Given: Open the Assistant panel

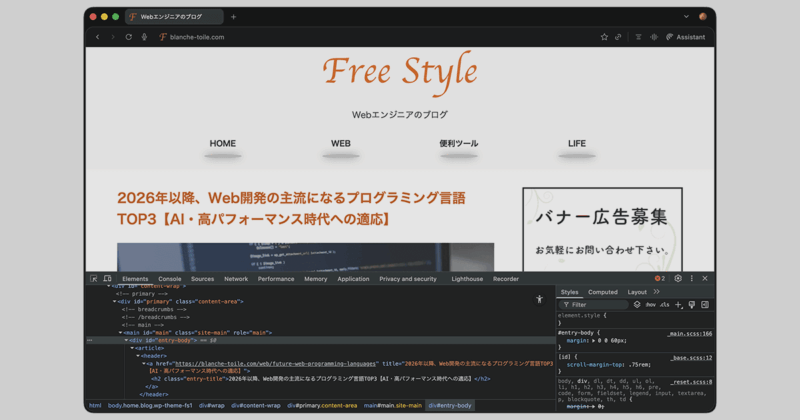Looking at the screenshot, I should click(x=686, y=37).
